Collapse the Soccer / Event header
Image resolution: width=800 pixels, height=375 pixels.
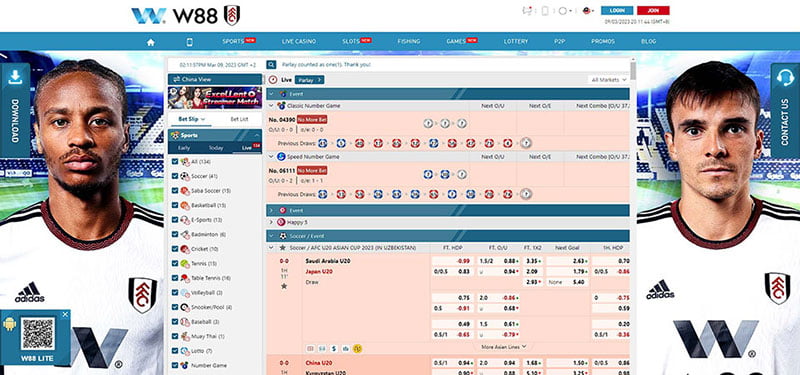271,236
